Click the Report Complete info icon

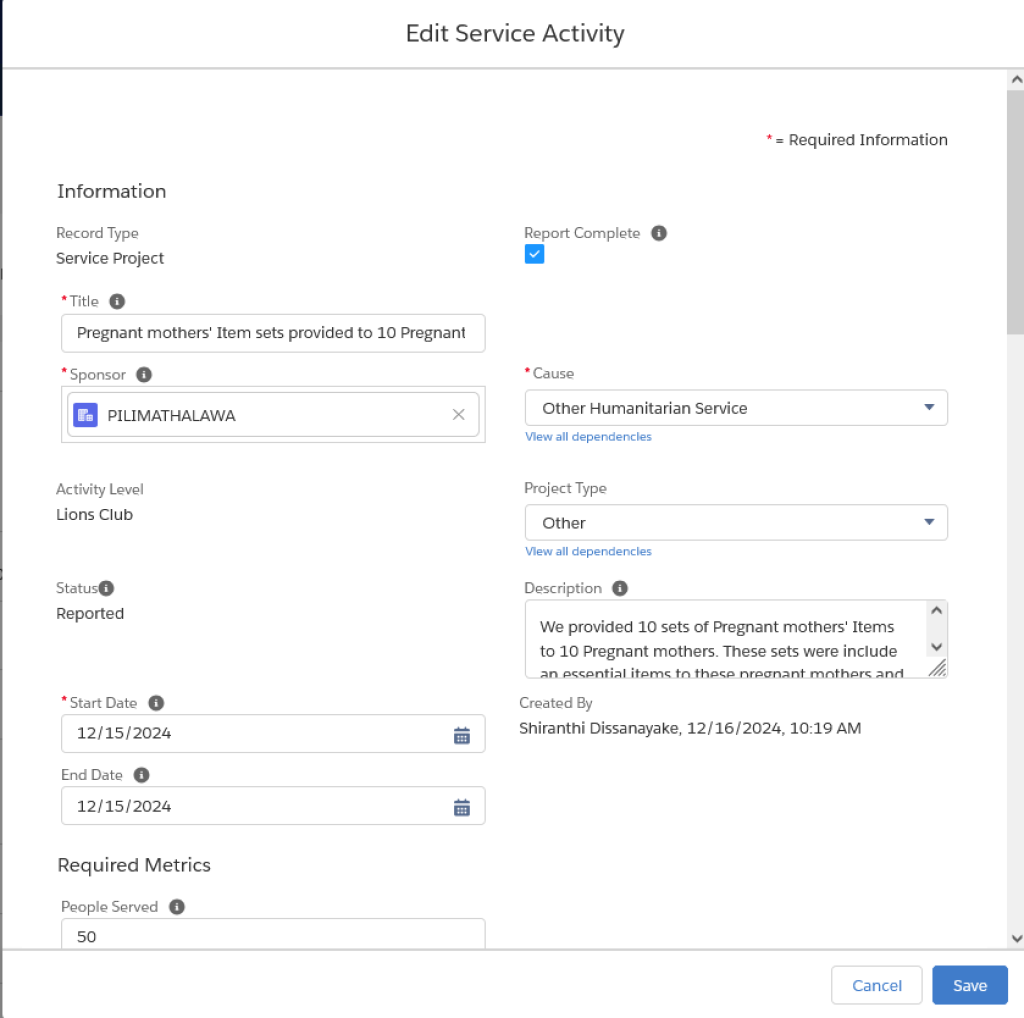click(659, 233)
